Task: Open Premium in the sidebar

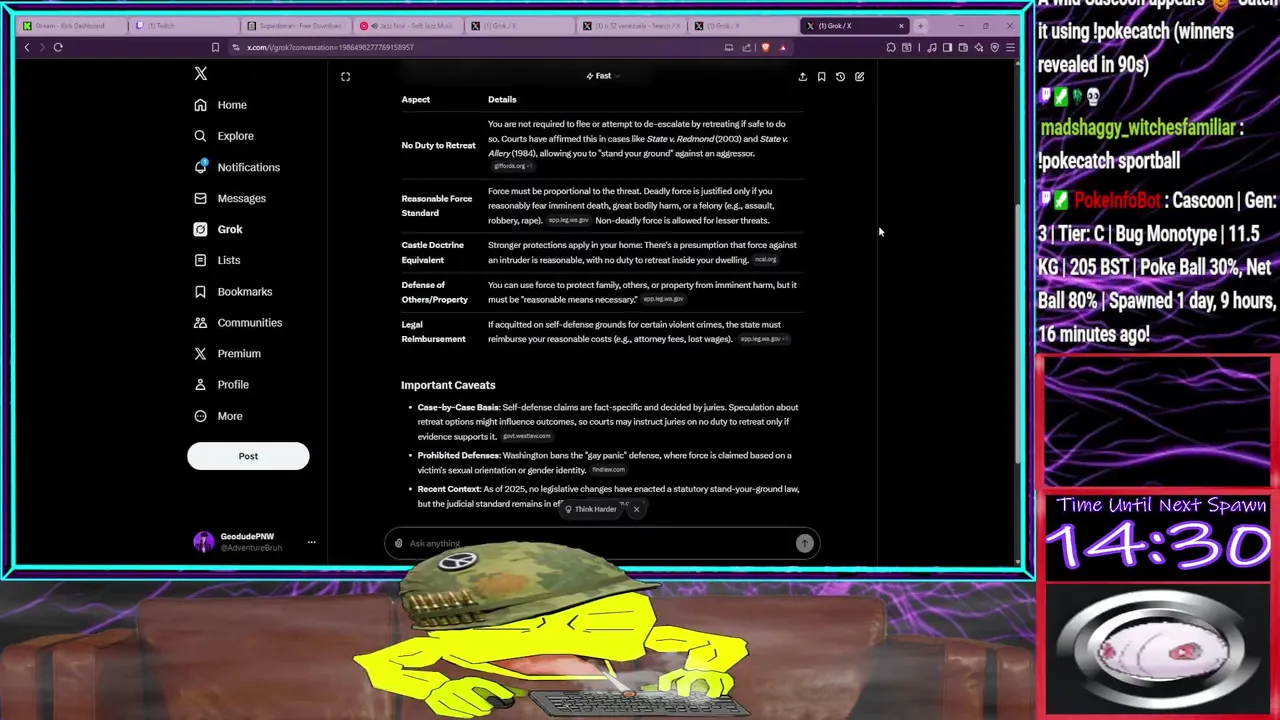Action: point(227,353)
